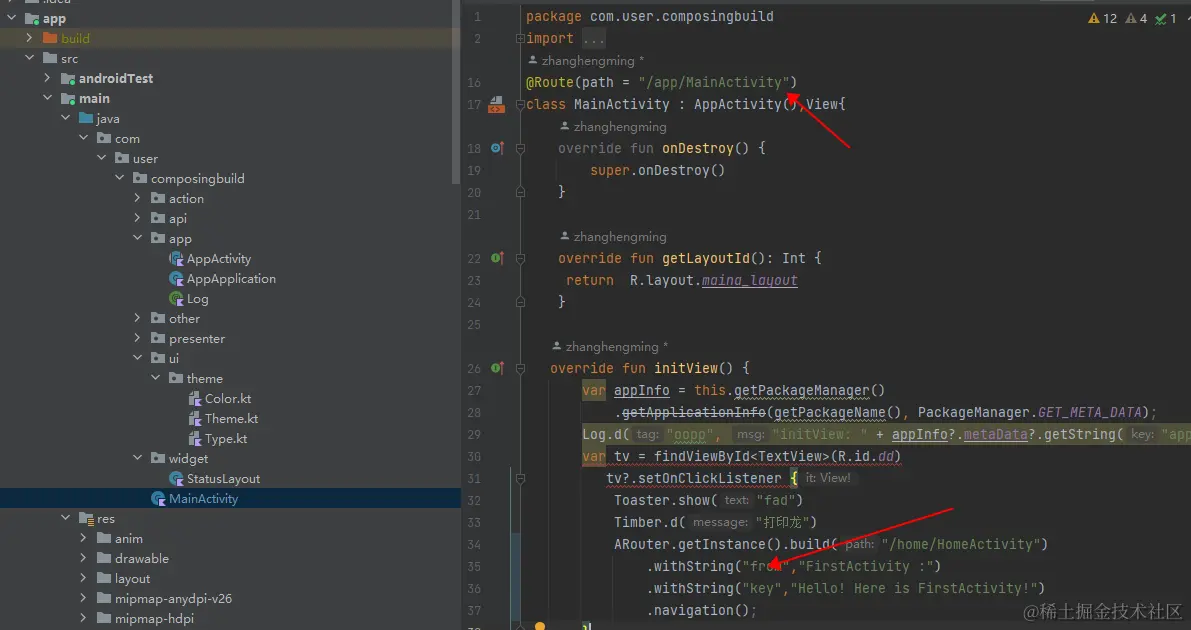This screenshot has width=1191, height=630.
Task: Click the weak warnings indicator showing 4
Action: 1136,18
